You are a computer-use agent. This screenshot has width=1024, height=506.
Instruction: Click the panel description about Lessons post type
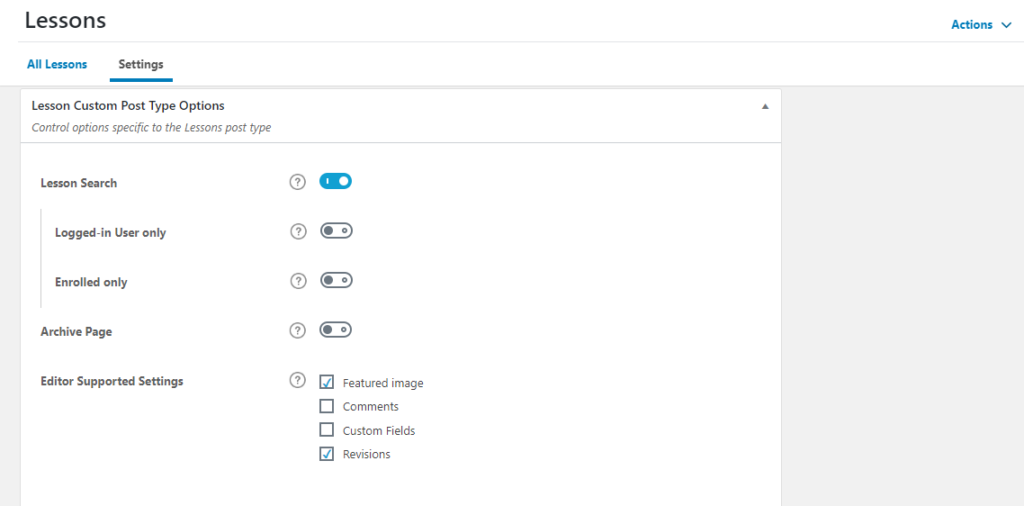click(151, 128)
